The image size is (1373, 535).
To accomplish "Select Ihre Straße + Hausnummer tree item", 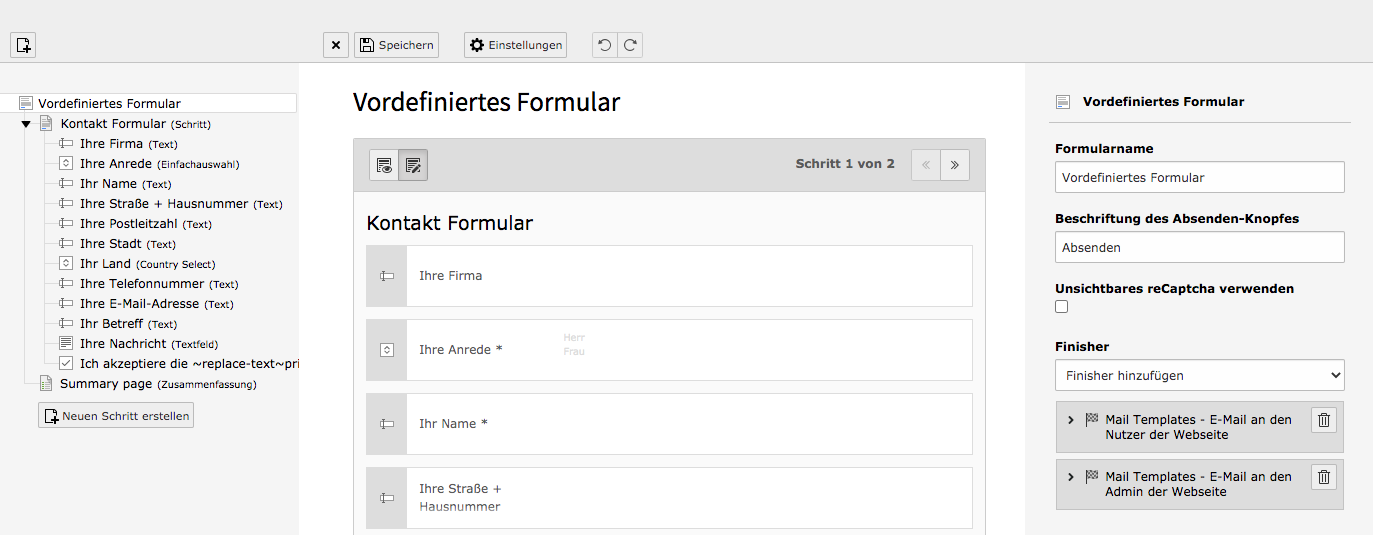I will click(x=180, y=204).
